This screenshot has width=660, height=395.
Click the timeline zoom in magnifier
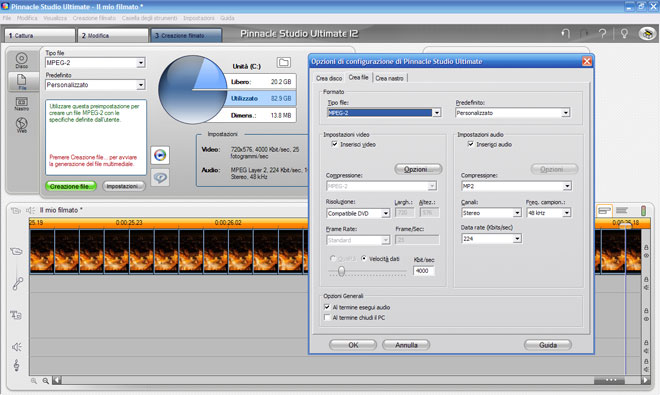click(45, 381)
